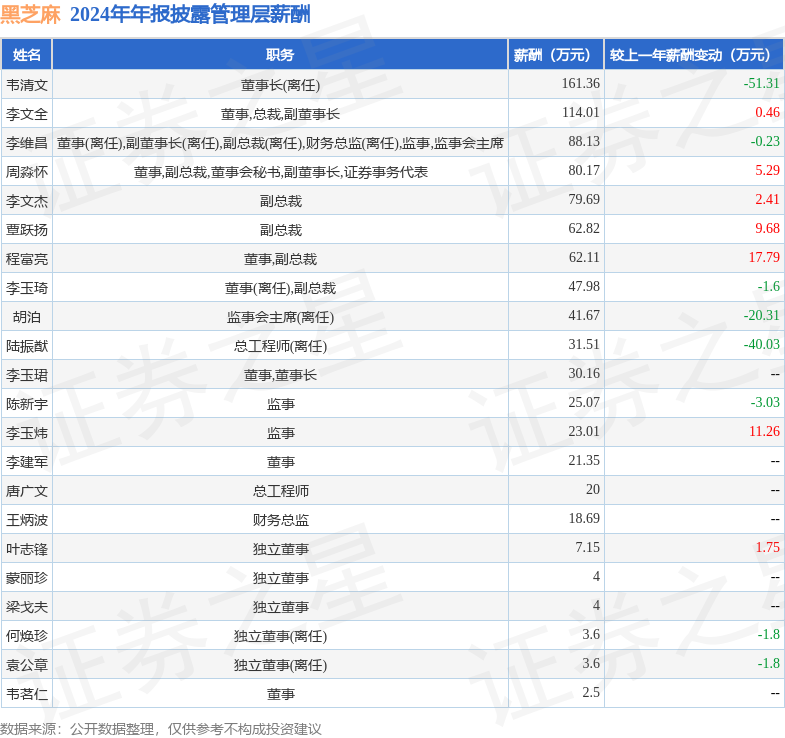
Task: Click the position 董事(离任),副总裁
Action: [x=280, y=288]
